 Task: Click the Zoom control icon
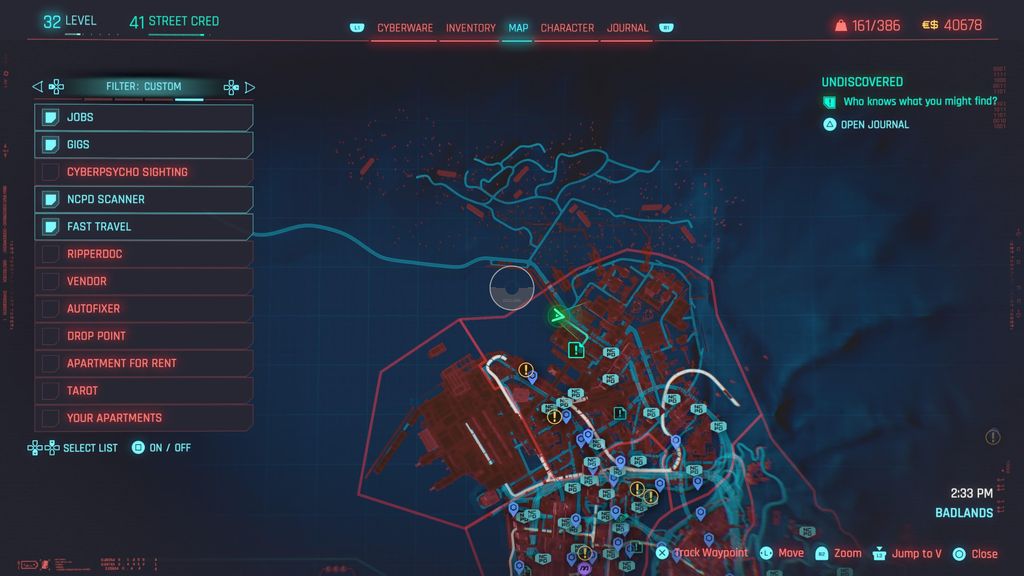point(822,553)
